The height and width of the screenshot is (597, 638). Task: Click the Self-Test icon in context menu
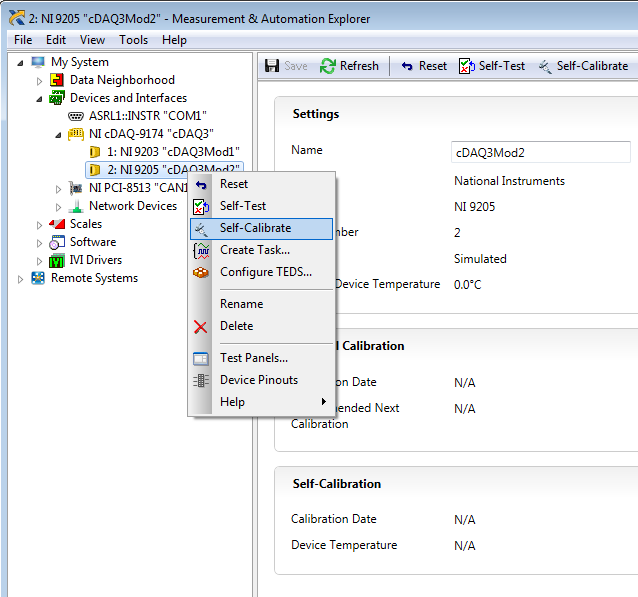point(201,206)
